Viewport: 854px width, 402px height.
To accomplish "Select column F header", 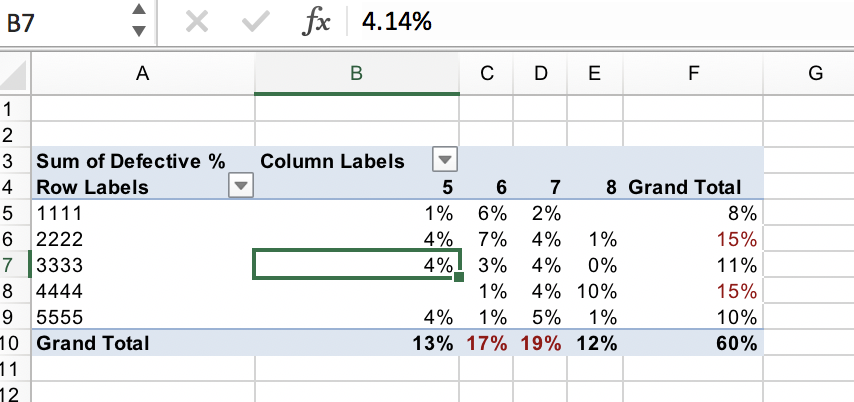I will pyautogui.click(x=693, y=74).
